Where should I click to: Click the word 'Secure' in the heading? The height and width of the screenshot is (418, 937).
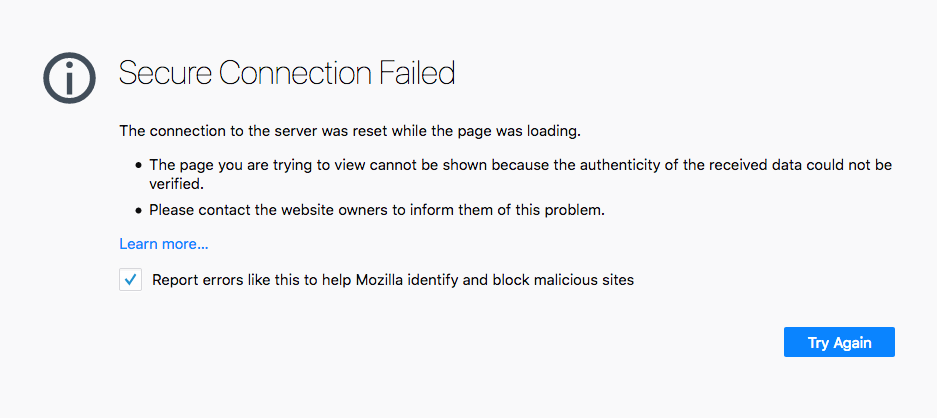[x=166, y=73]
